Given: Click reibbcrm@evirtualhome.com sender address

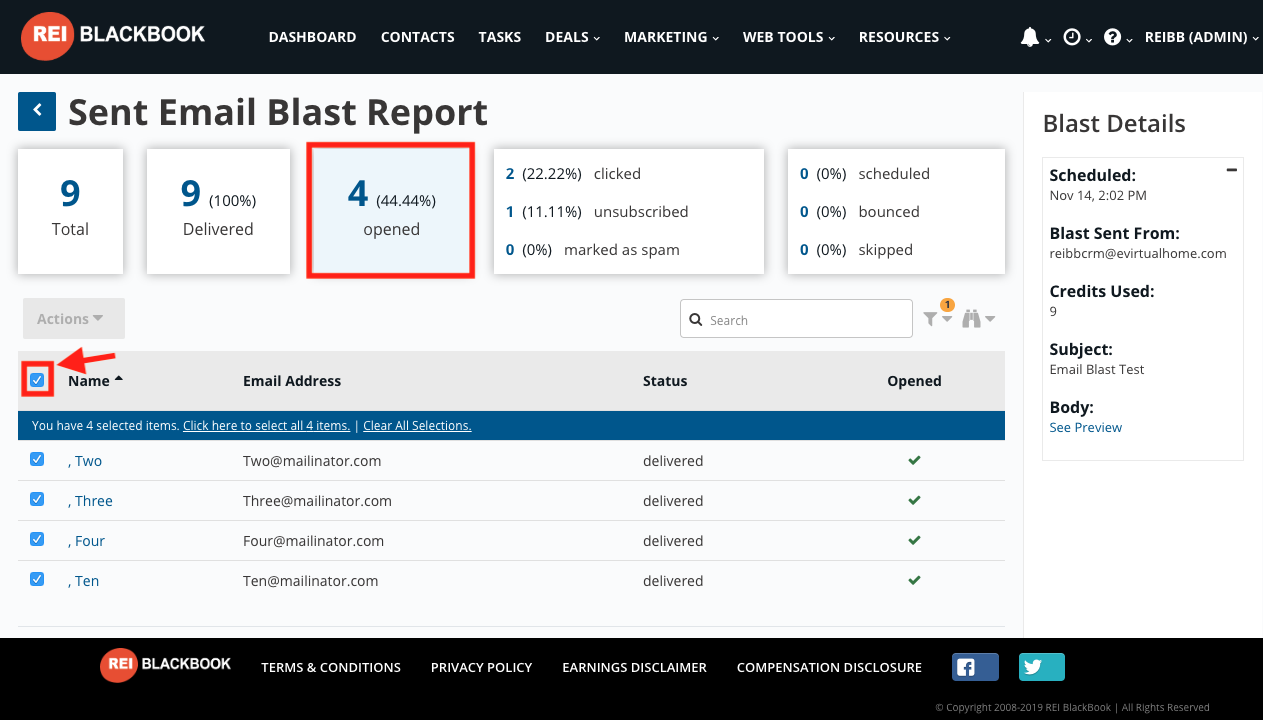Looking at the screenshot, I should tap(1138, 253).
